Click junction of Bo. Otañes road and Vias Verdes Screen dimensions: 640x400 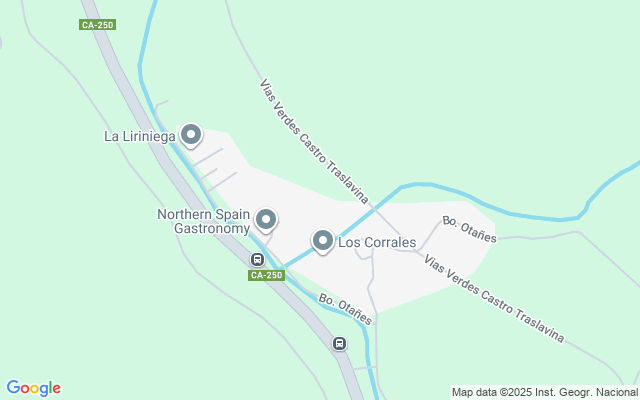[418, 251]
